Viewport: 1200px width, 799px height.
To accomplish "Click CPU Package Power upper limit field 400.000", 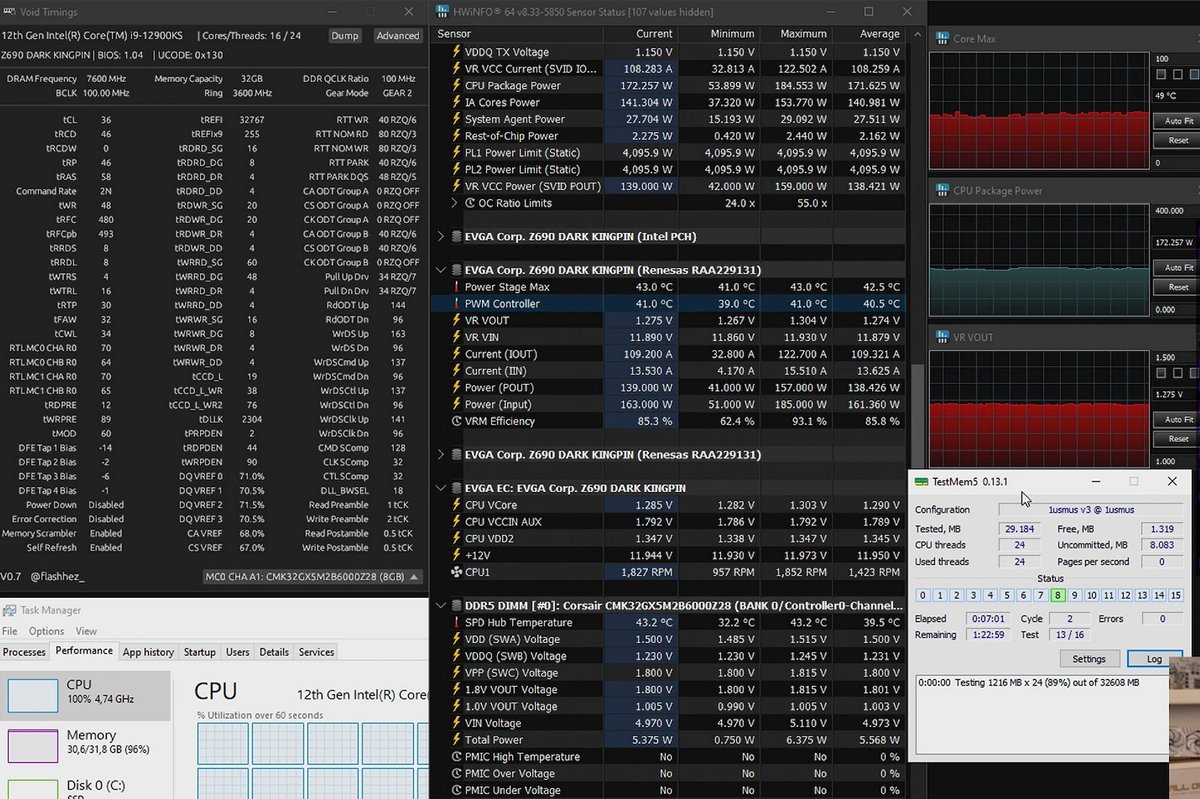I will pyautogui.click(x=1176, y=211).
